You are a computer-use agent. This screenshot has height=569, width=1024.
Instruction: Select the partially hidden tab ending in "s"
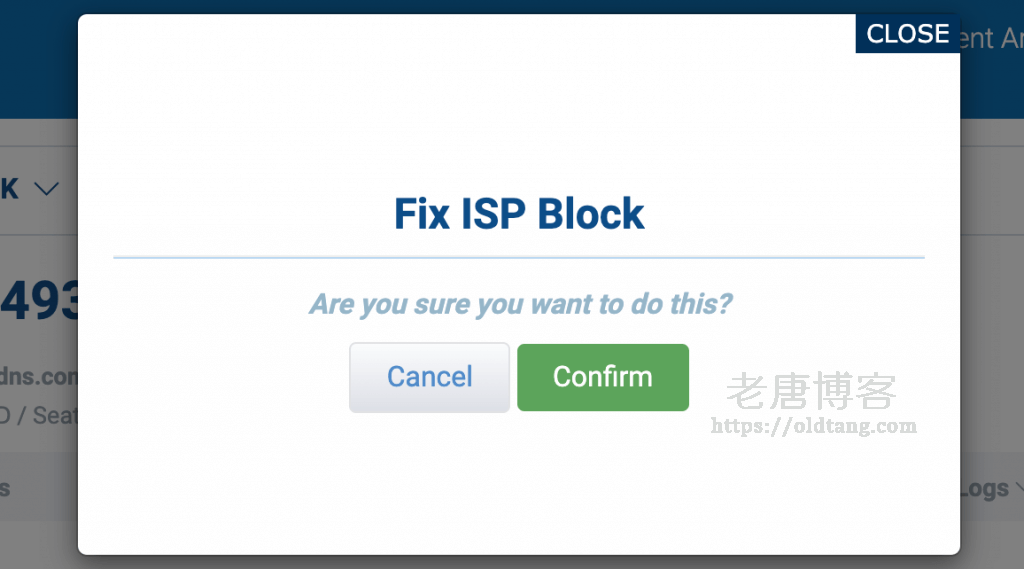[x=5, y=488]
